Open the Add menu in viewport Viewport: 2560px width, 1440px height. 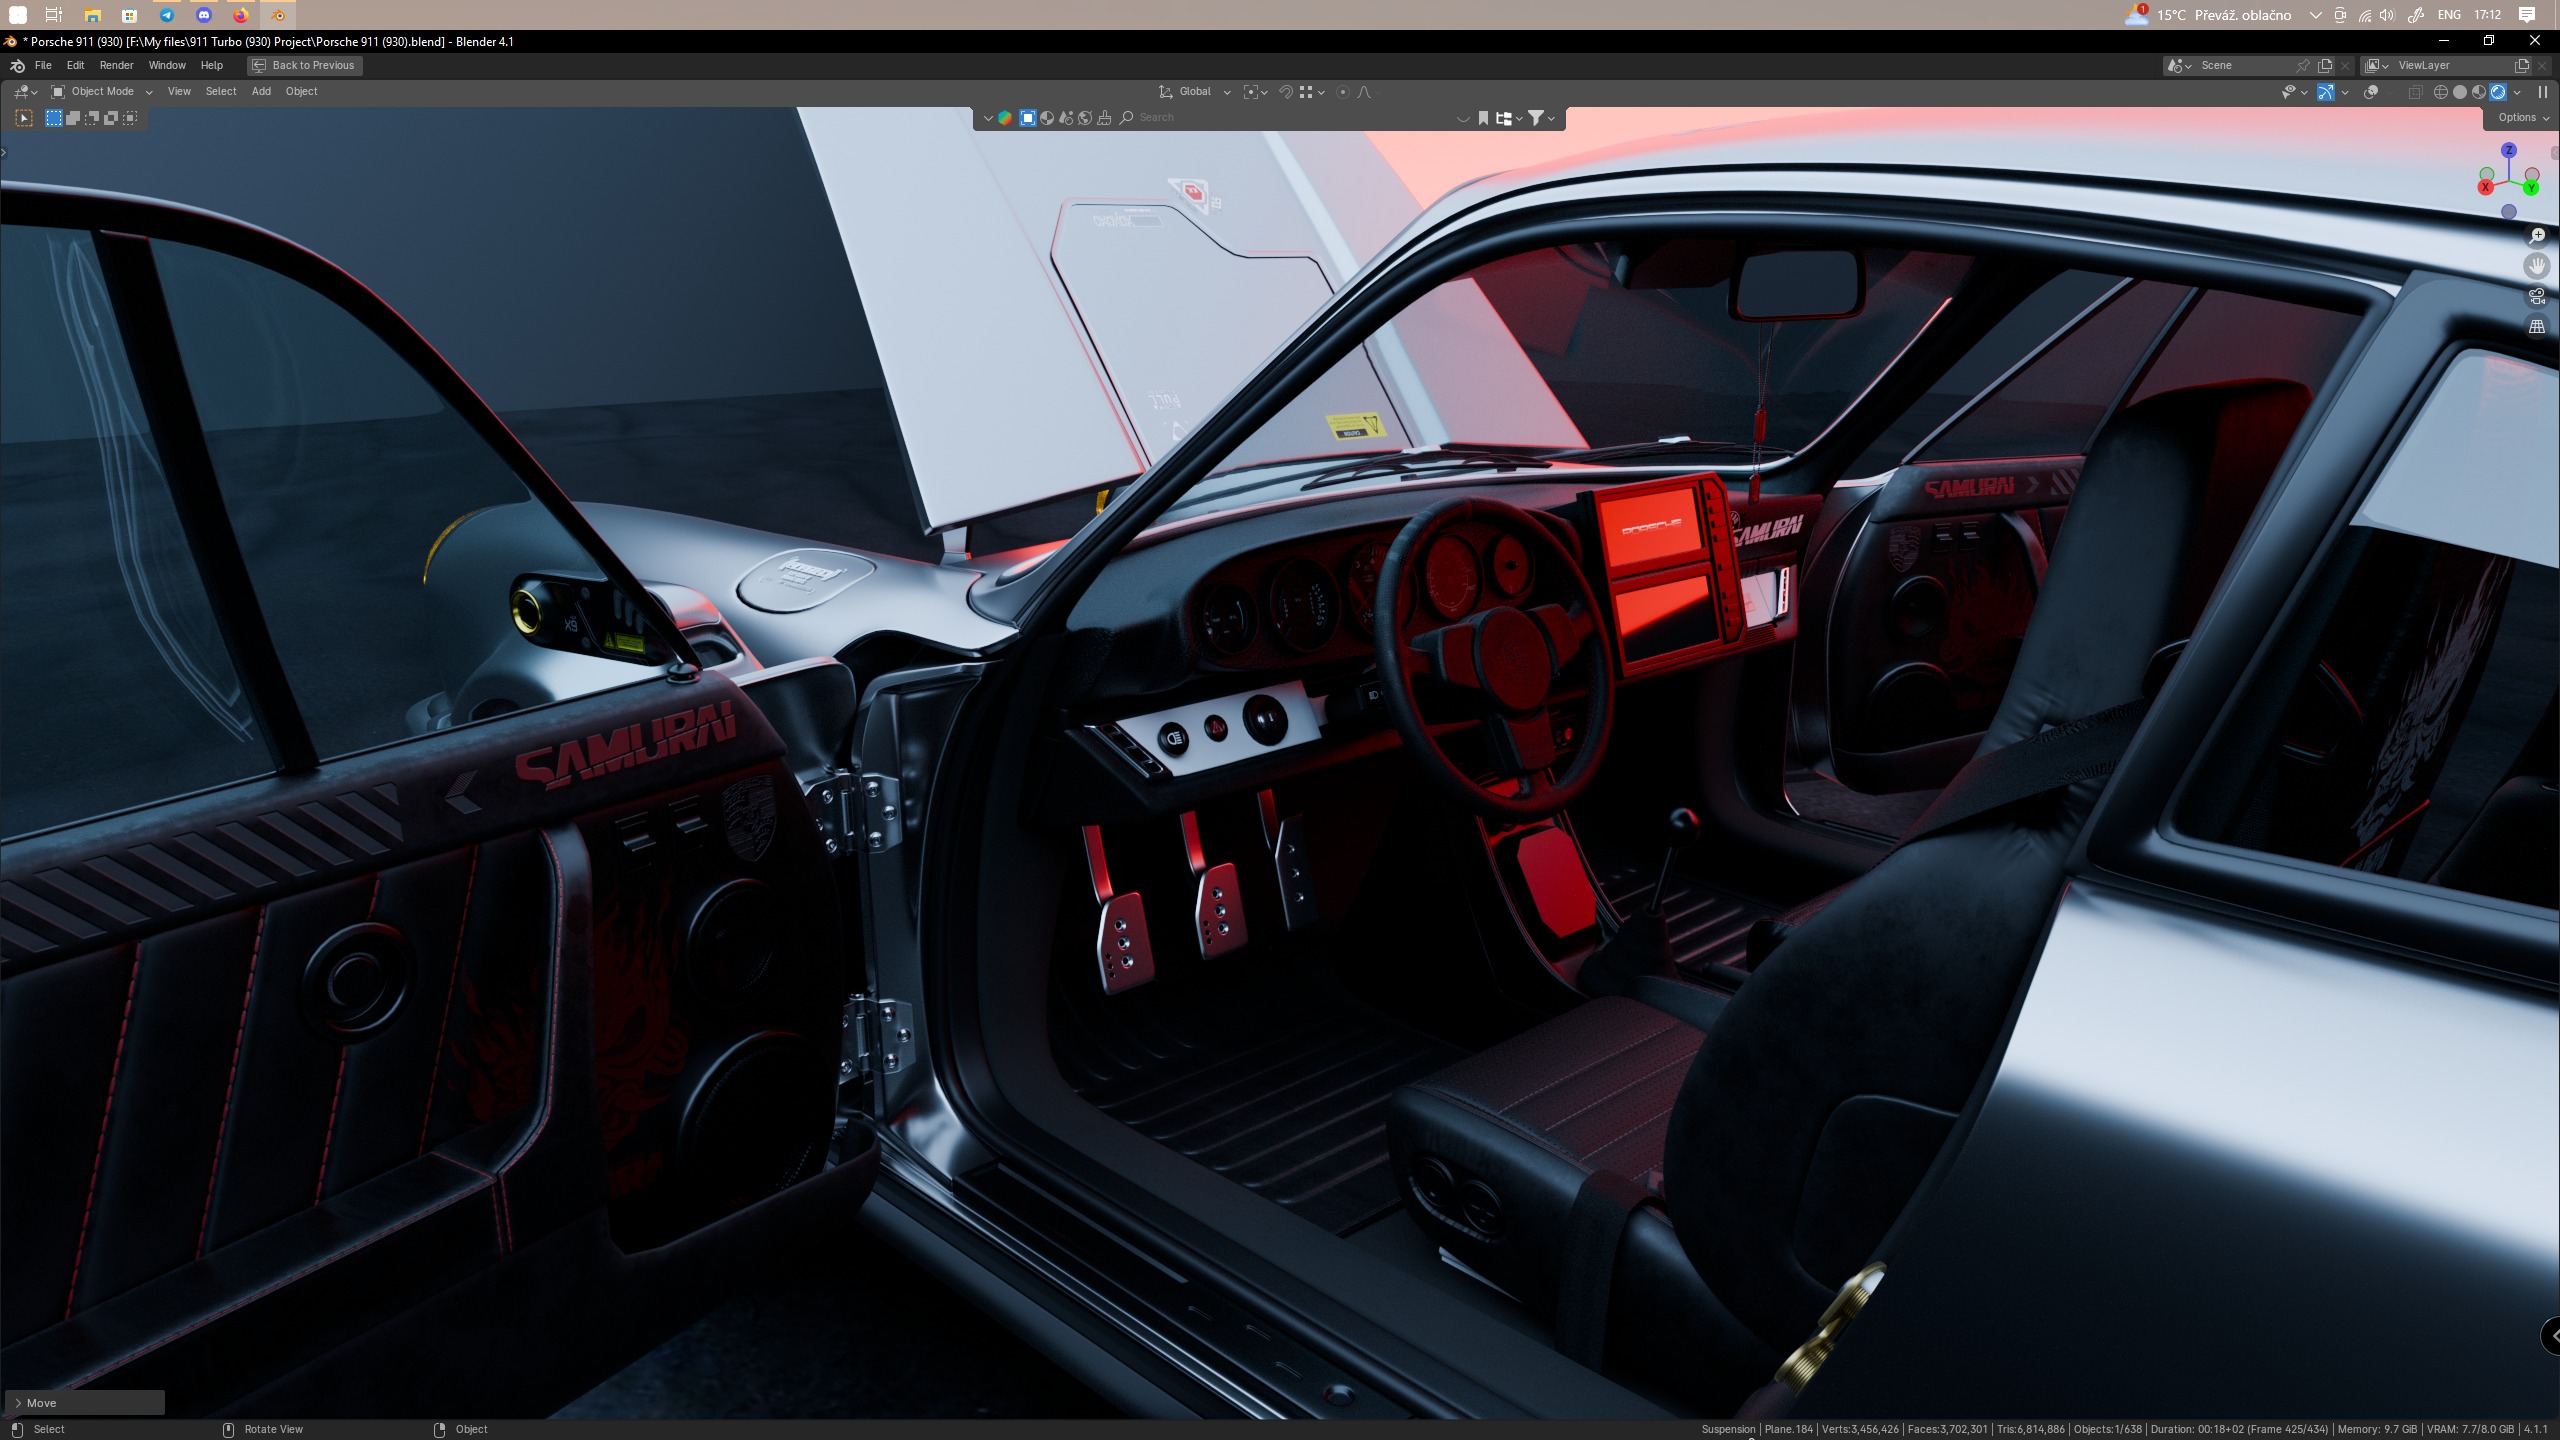coord(261,92)
